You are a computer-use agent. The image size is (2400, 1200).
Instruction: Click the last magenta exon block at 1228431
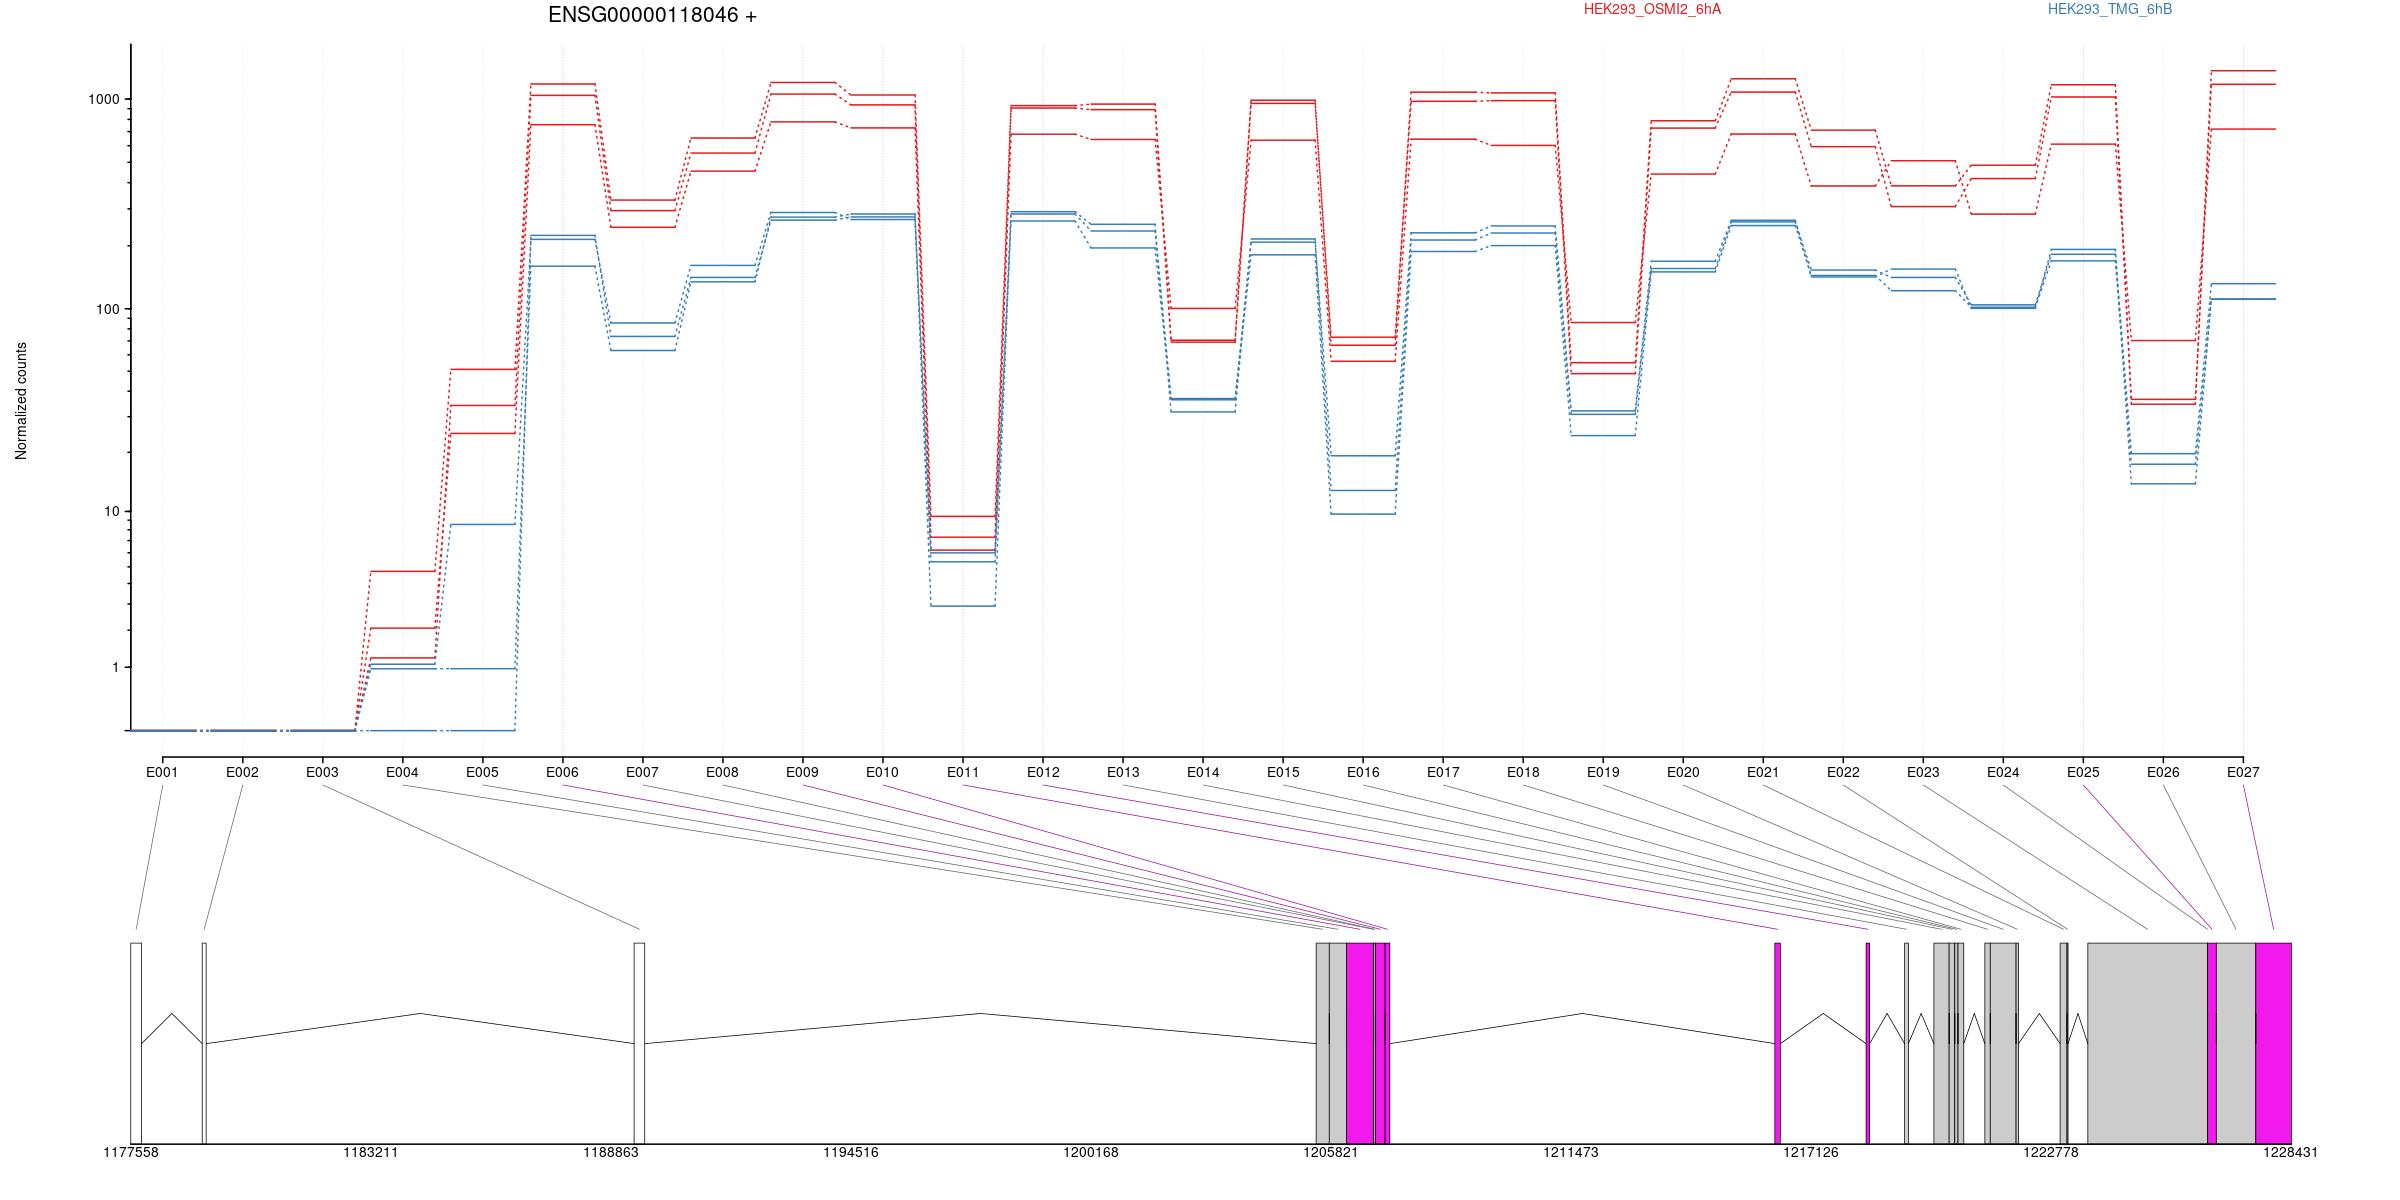[2273, 1043]
